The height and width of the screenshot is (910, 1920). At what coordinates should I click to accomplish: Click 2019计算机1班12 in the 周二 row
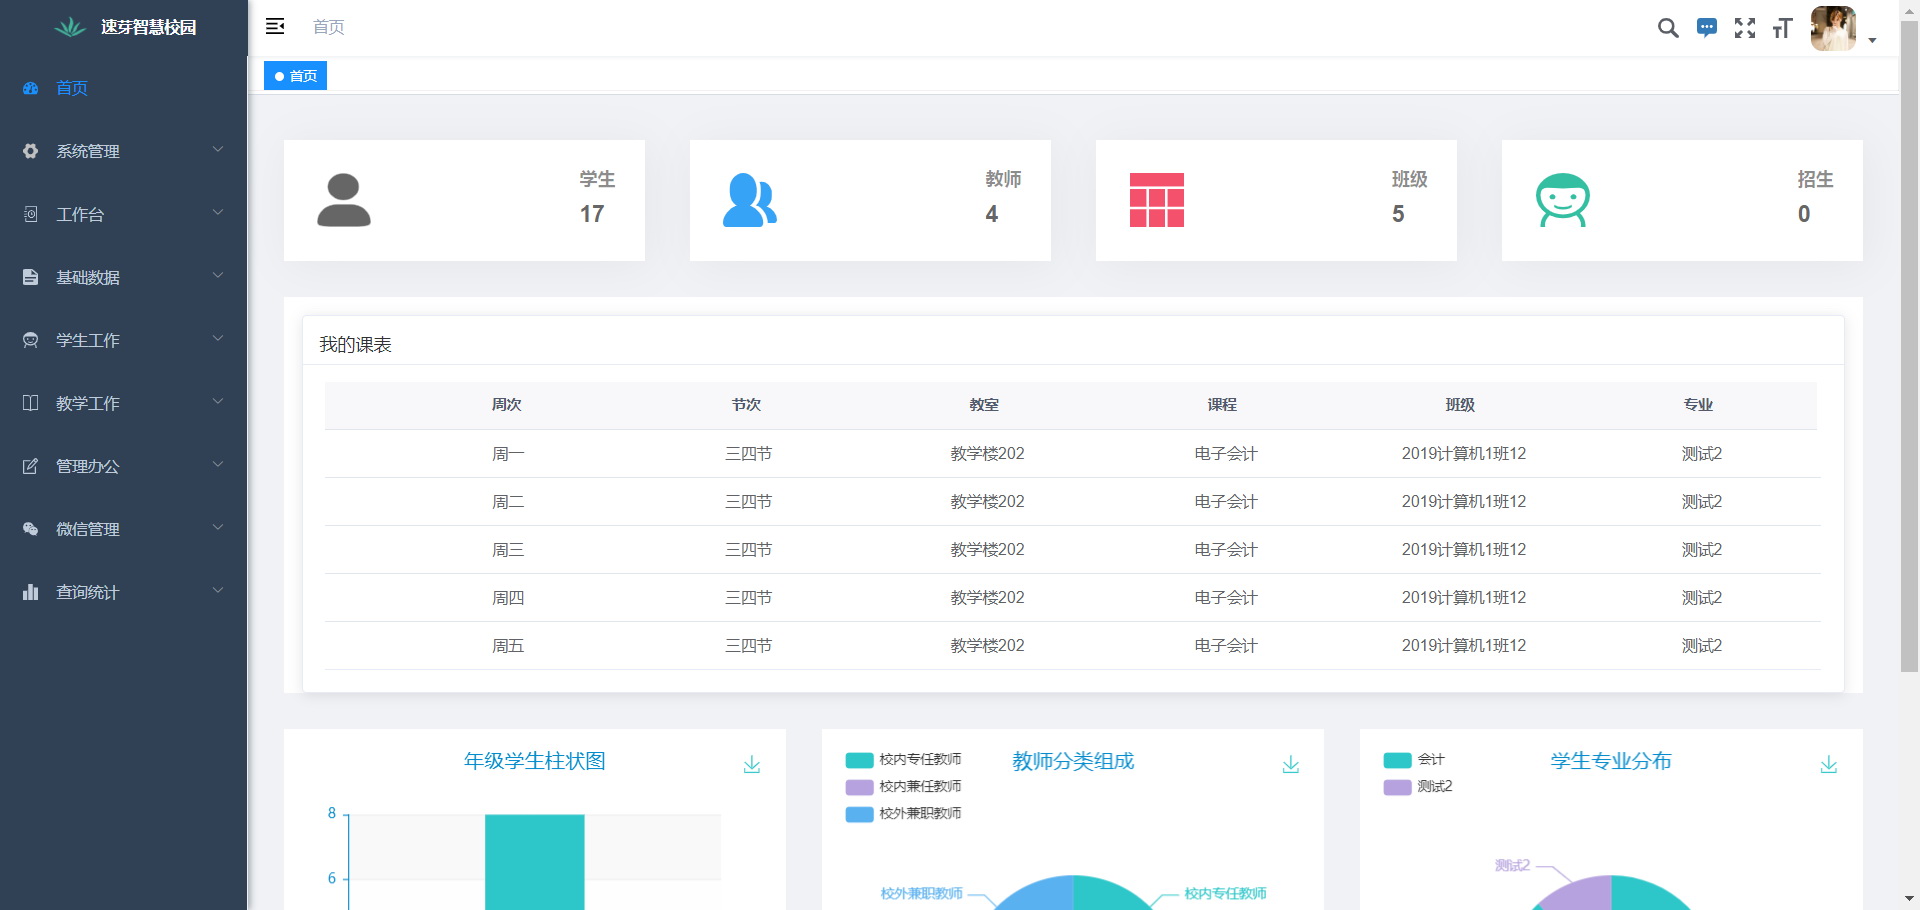[1463, 502]
